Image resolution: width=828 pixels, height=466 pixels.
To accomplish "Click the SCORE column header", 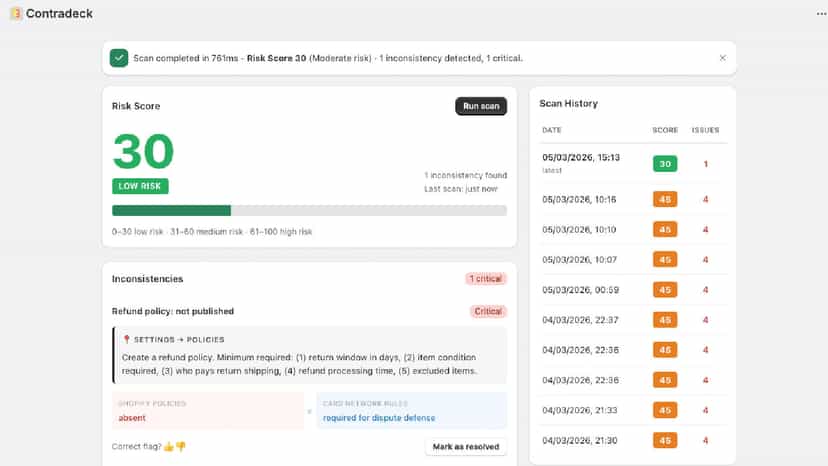I will (665, 130).
